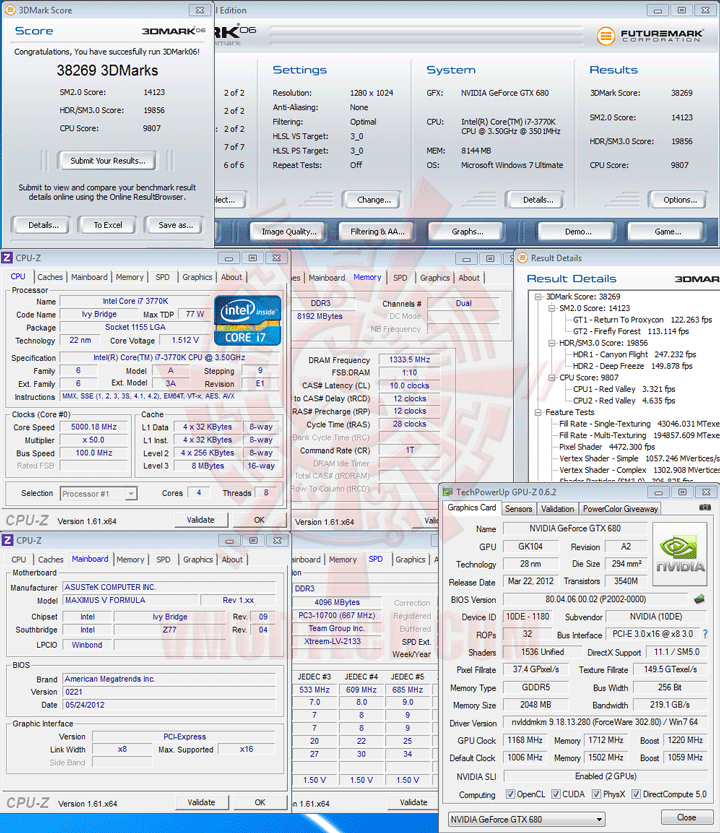Viewport: 720px width, 833px height.
Task: Click Submit Your Results button
Action: [107, 160]
